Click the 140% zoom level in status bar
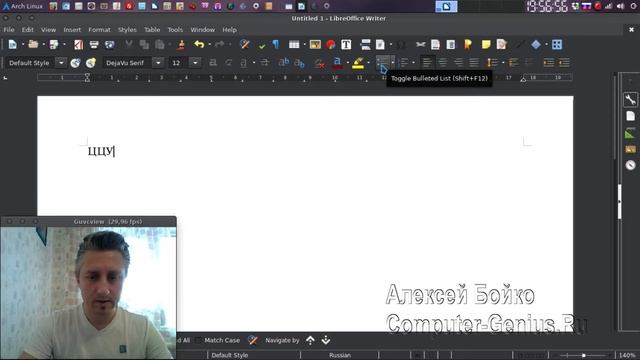 click(627, 355)
